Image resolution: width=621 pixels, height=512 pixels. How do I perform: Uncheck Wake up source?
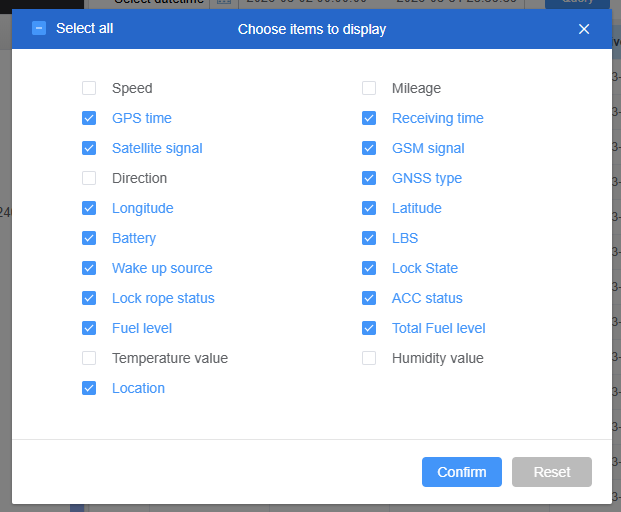tap(89, 268)
